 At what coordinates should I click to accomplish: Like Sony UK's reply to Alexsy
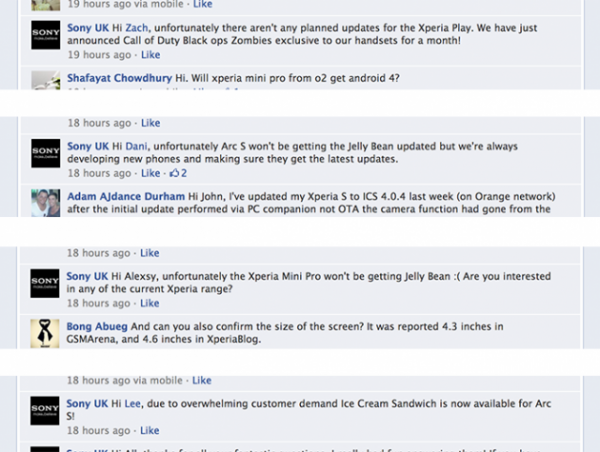[x=150, y=303]
